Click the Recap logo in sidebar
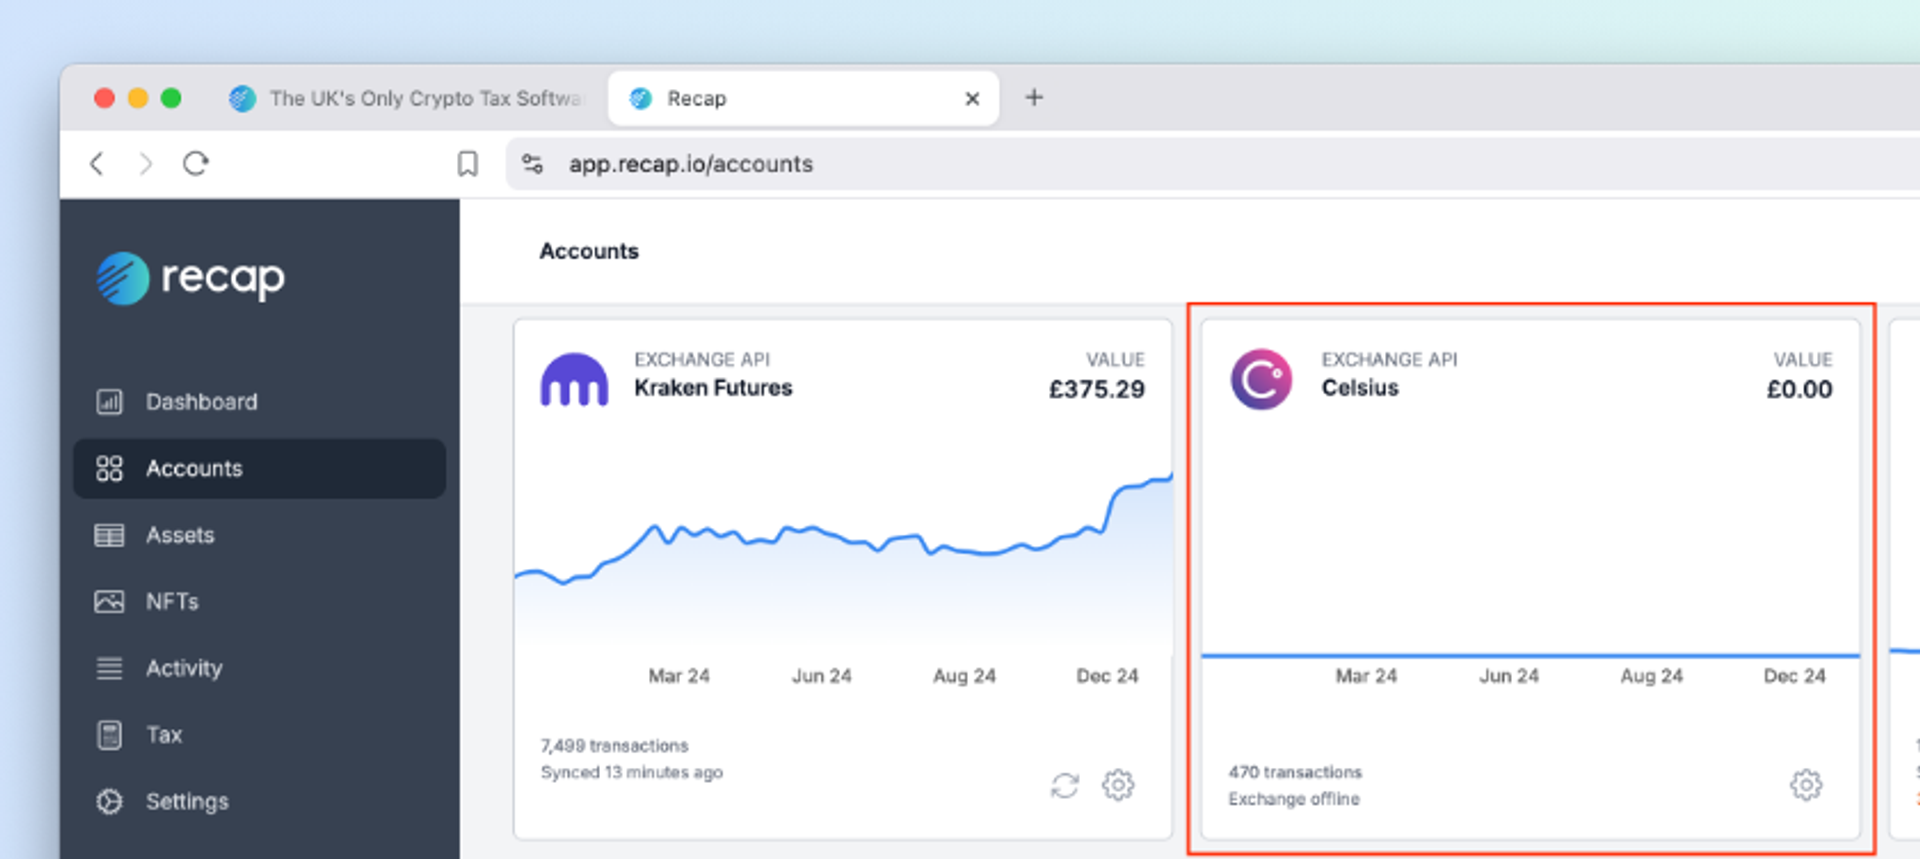The image size is (1920, 859). (x=191, y=278)
